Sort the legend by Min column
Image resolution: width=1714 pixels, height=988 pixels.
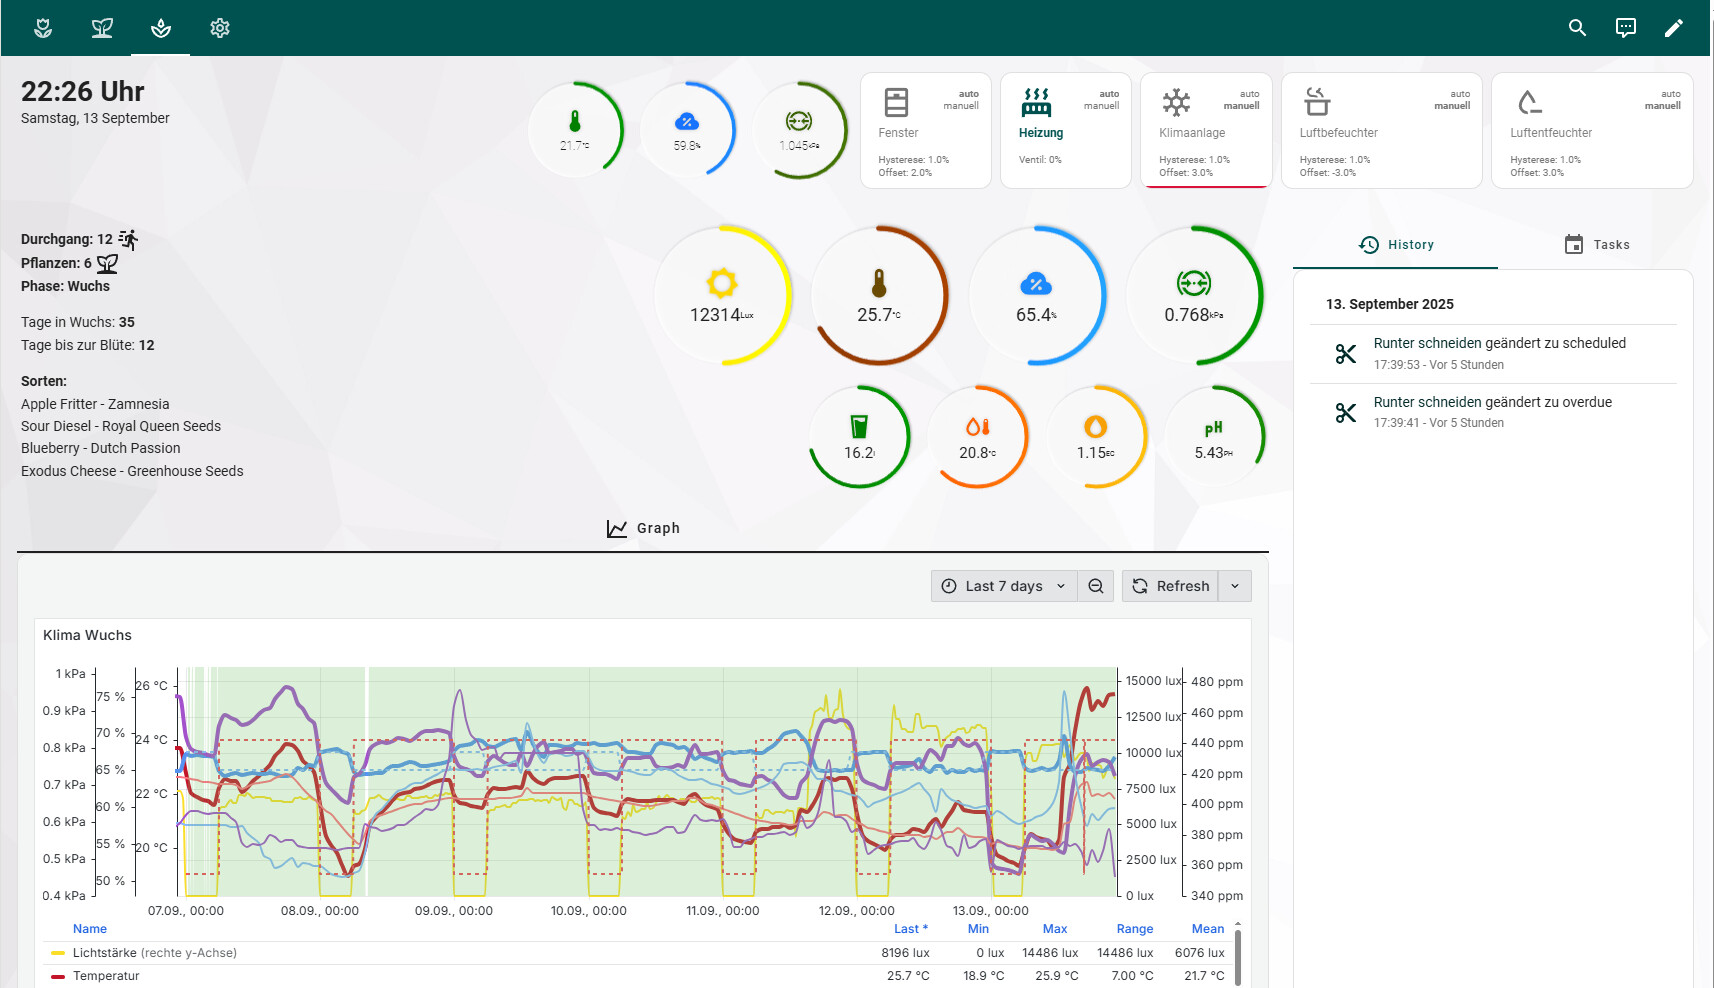[978, 929]
